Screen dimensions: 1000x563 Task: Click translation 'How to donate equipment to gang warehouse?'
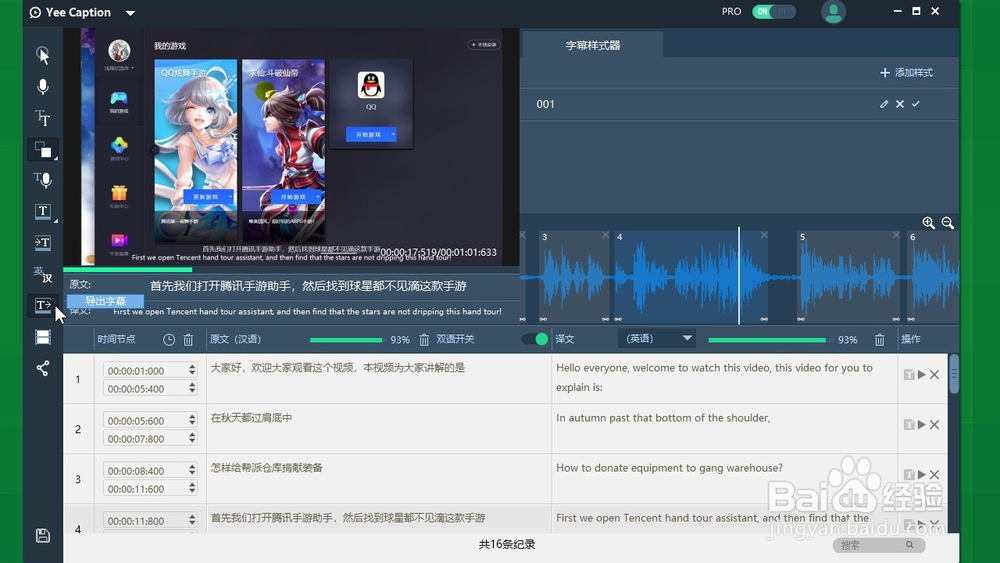pos(669,468)
